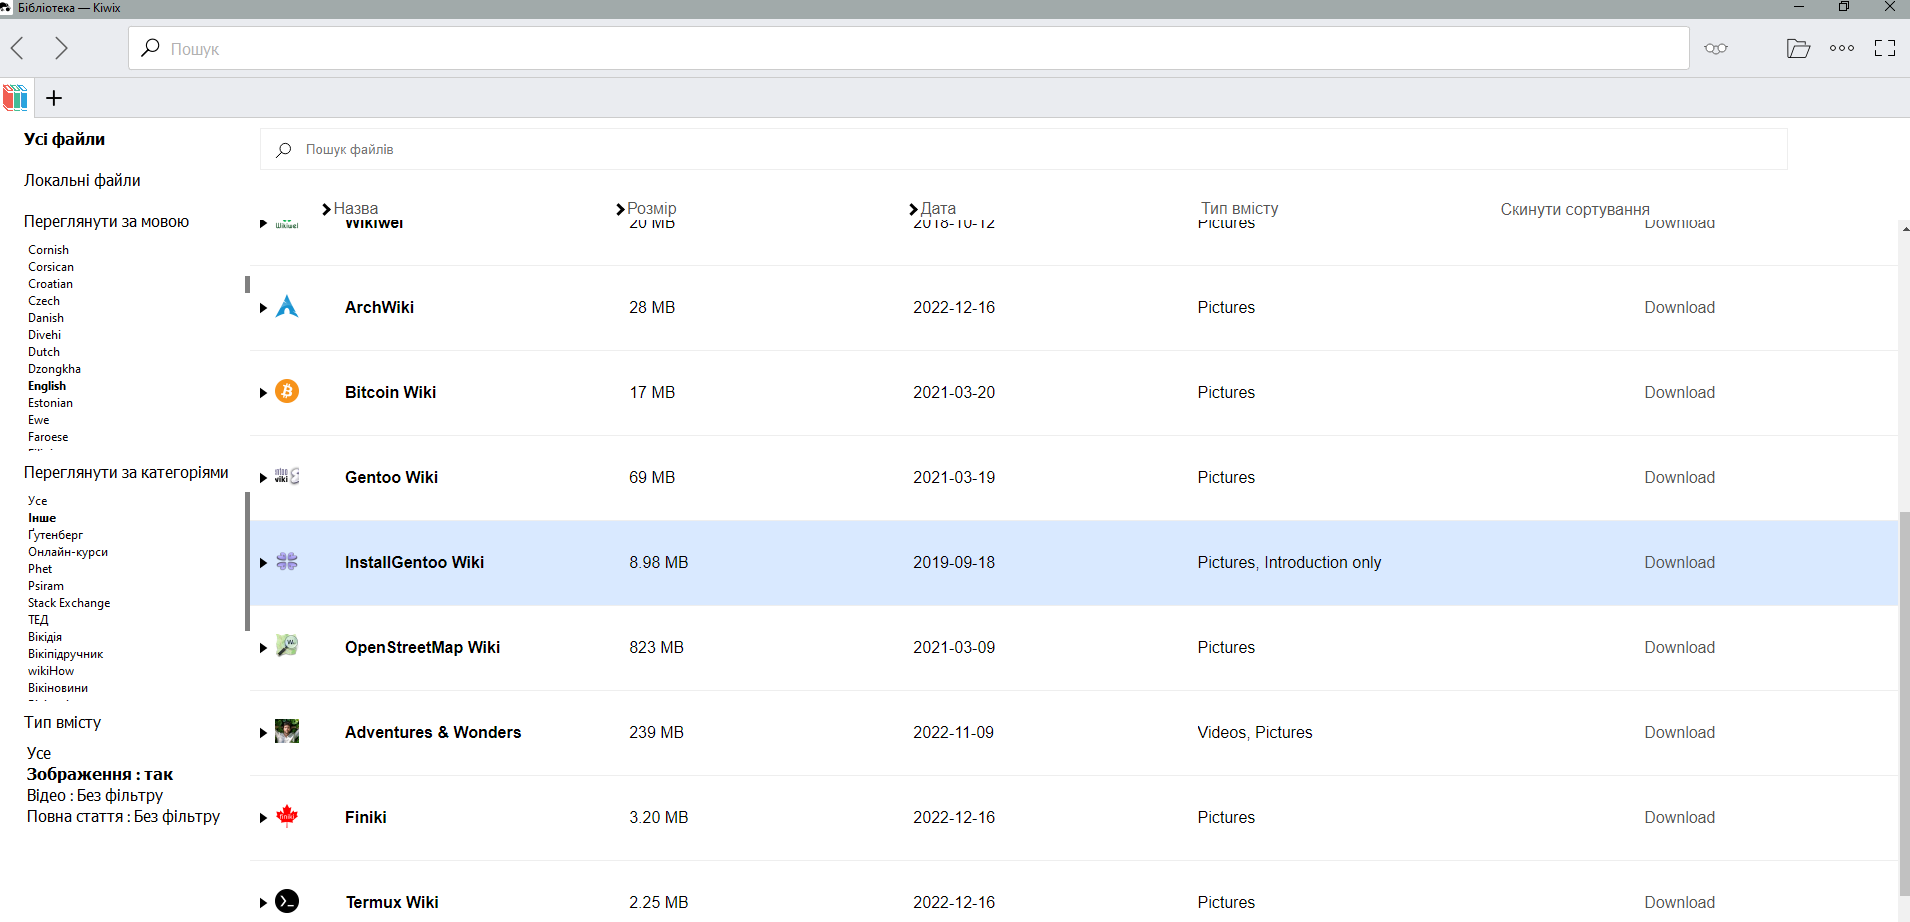Click the Пошук файлів search field
The width and height of the screenshot is (1910, 922).
point(1023,149)
